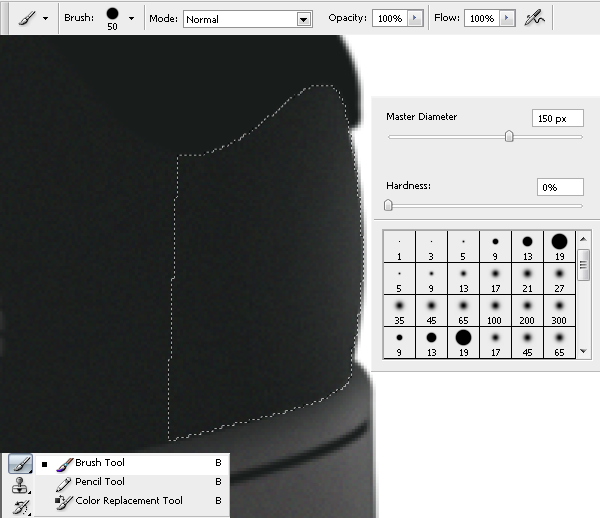Viewport: 600px width, 518px height.
Task: Select the 65 brush in fourth row
Action: coord(559,343)
